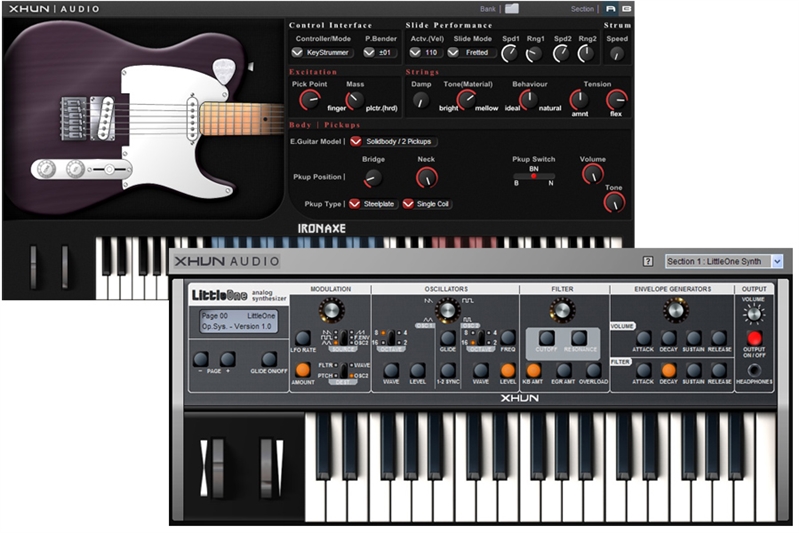Switch to Section A button
Image resolution: width=799 pixels, height=533 pixels.
pyautogui.click(x=610, y=9)
